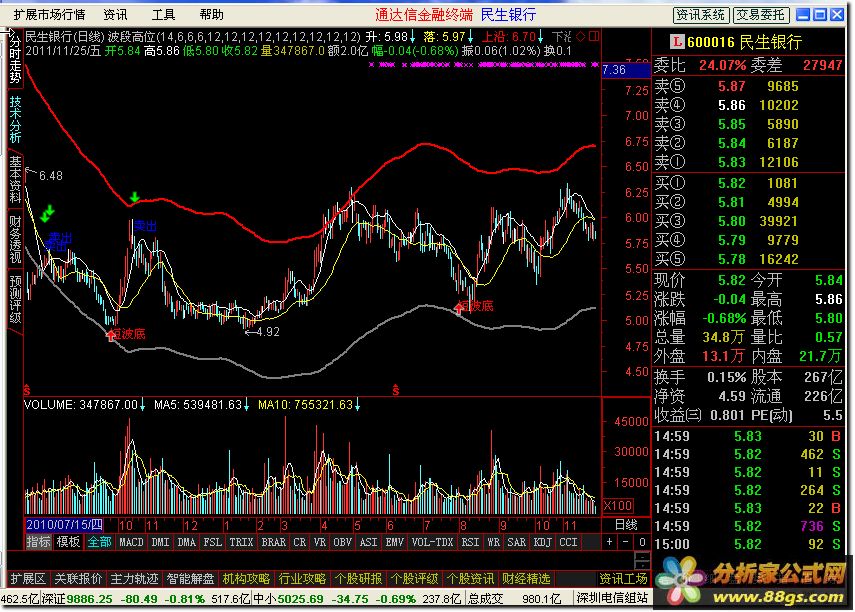Image resolution: width=855 pixels, height=612 pixels.
Task: Click the red S marker under month 6
Action: pos(396,390)
